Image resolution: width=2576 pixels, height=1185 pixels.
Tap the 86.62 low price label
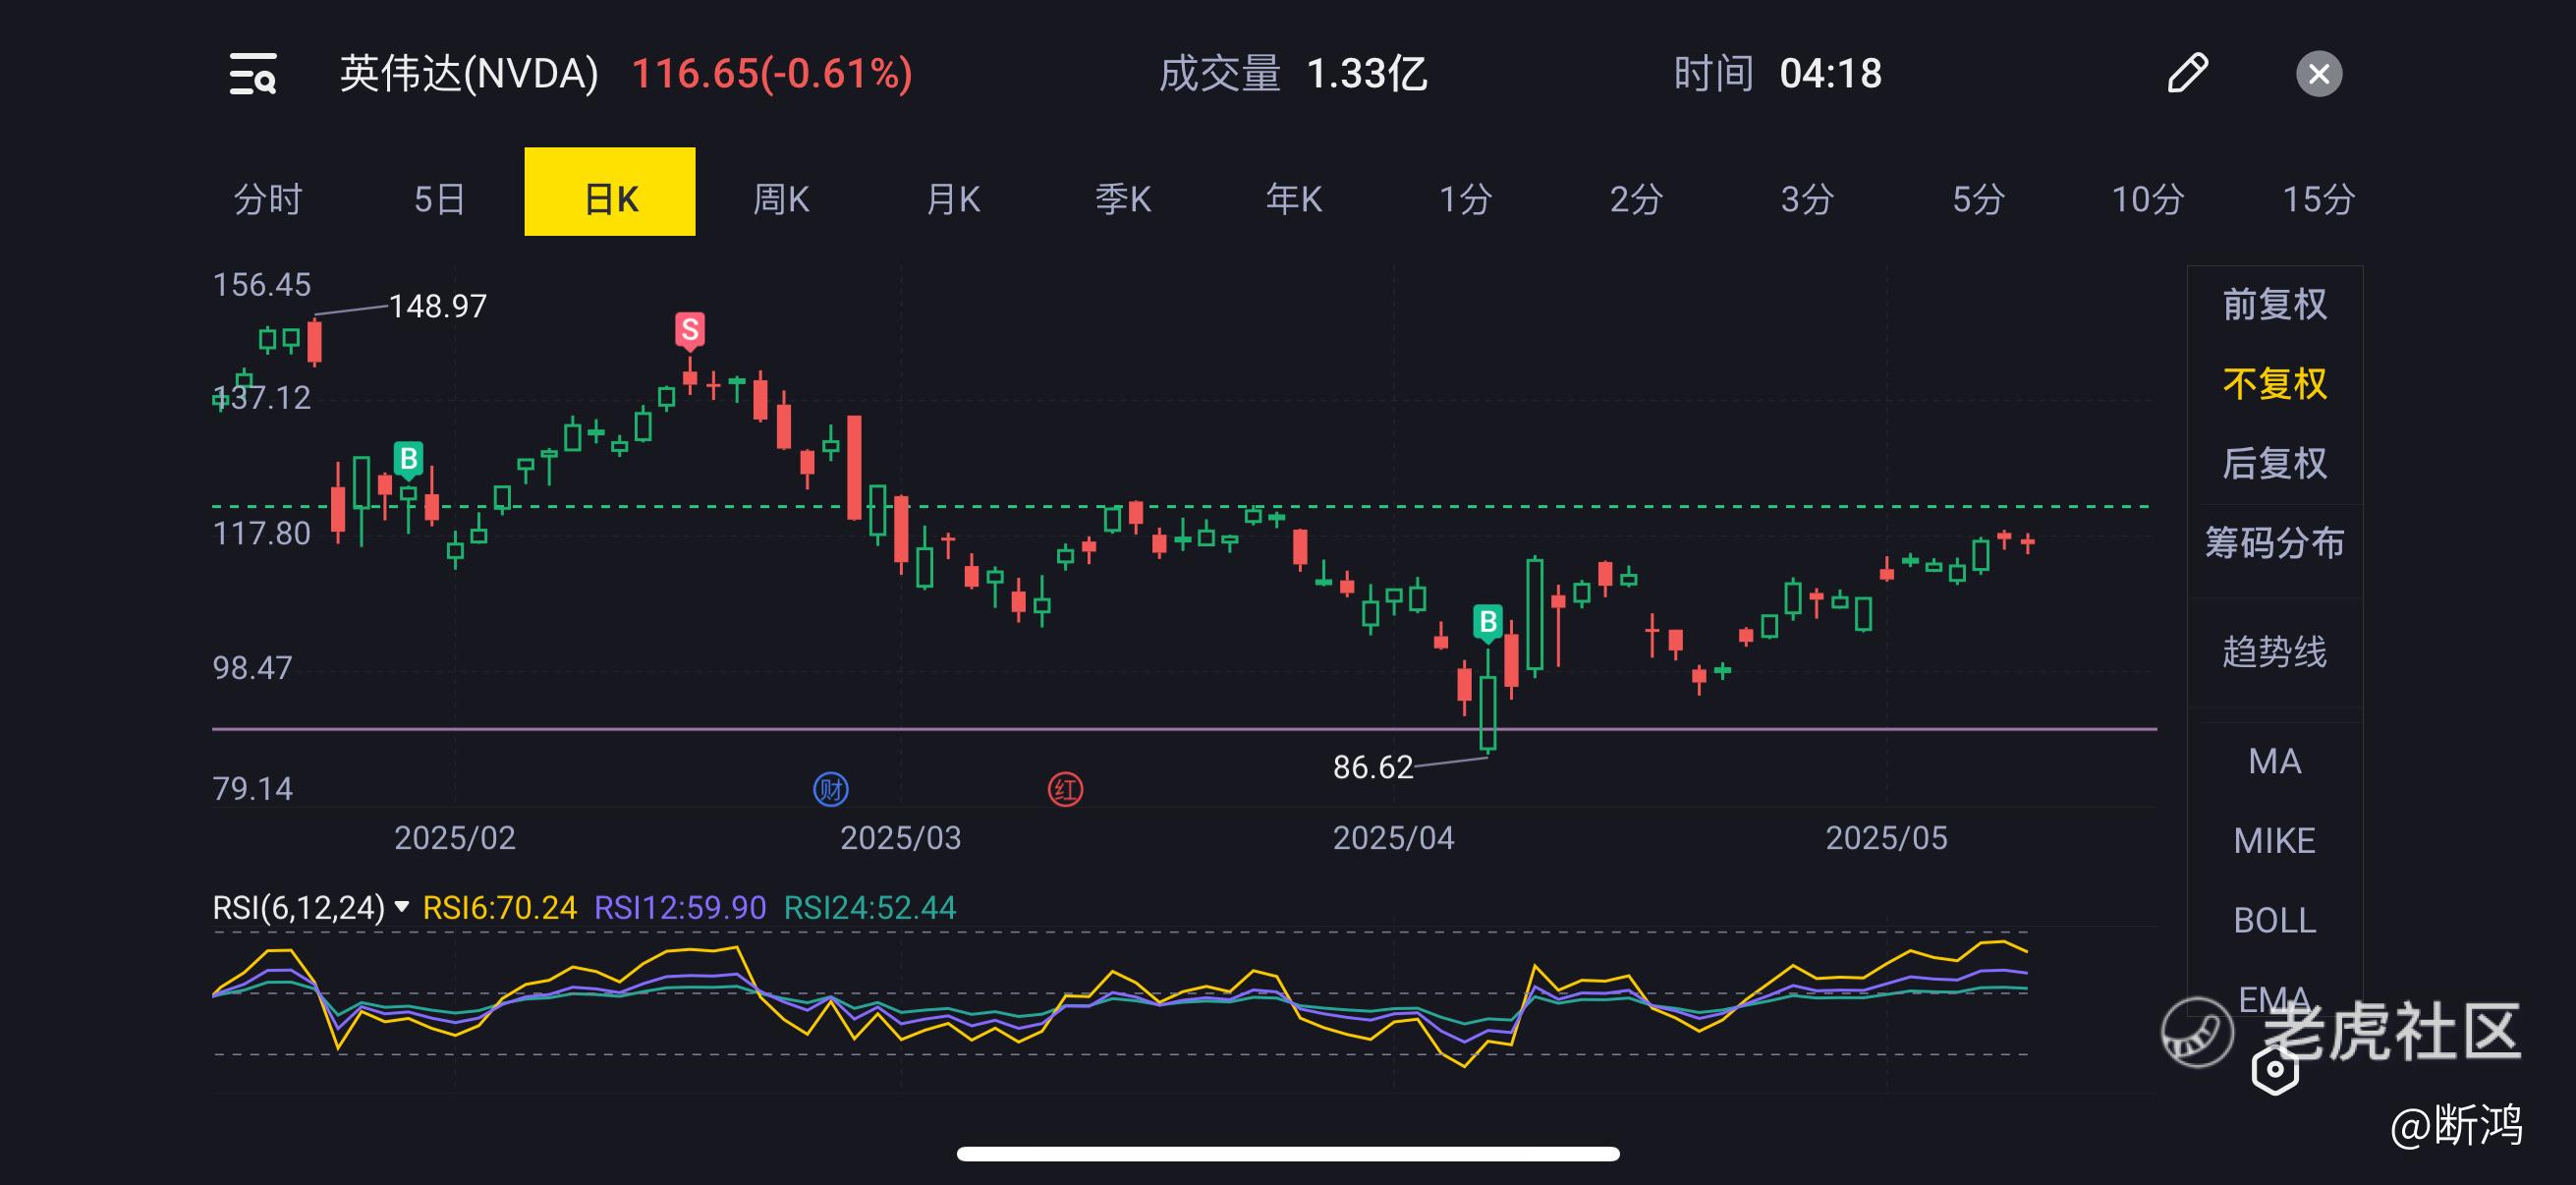click(1373, 767)
